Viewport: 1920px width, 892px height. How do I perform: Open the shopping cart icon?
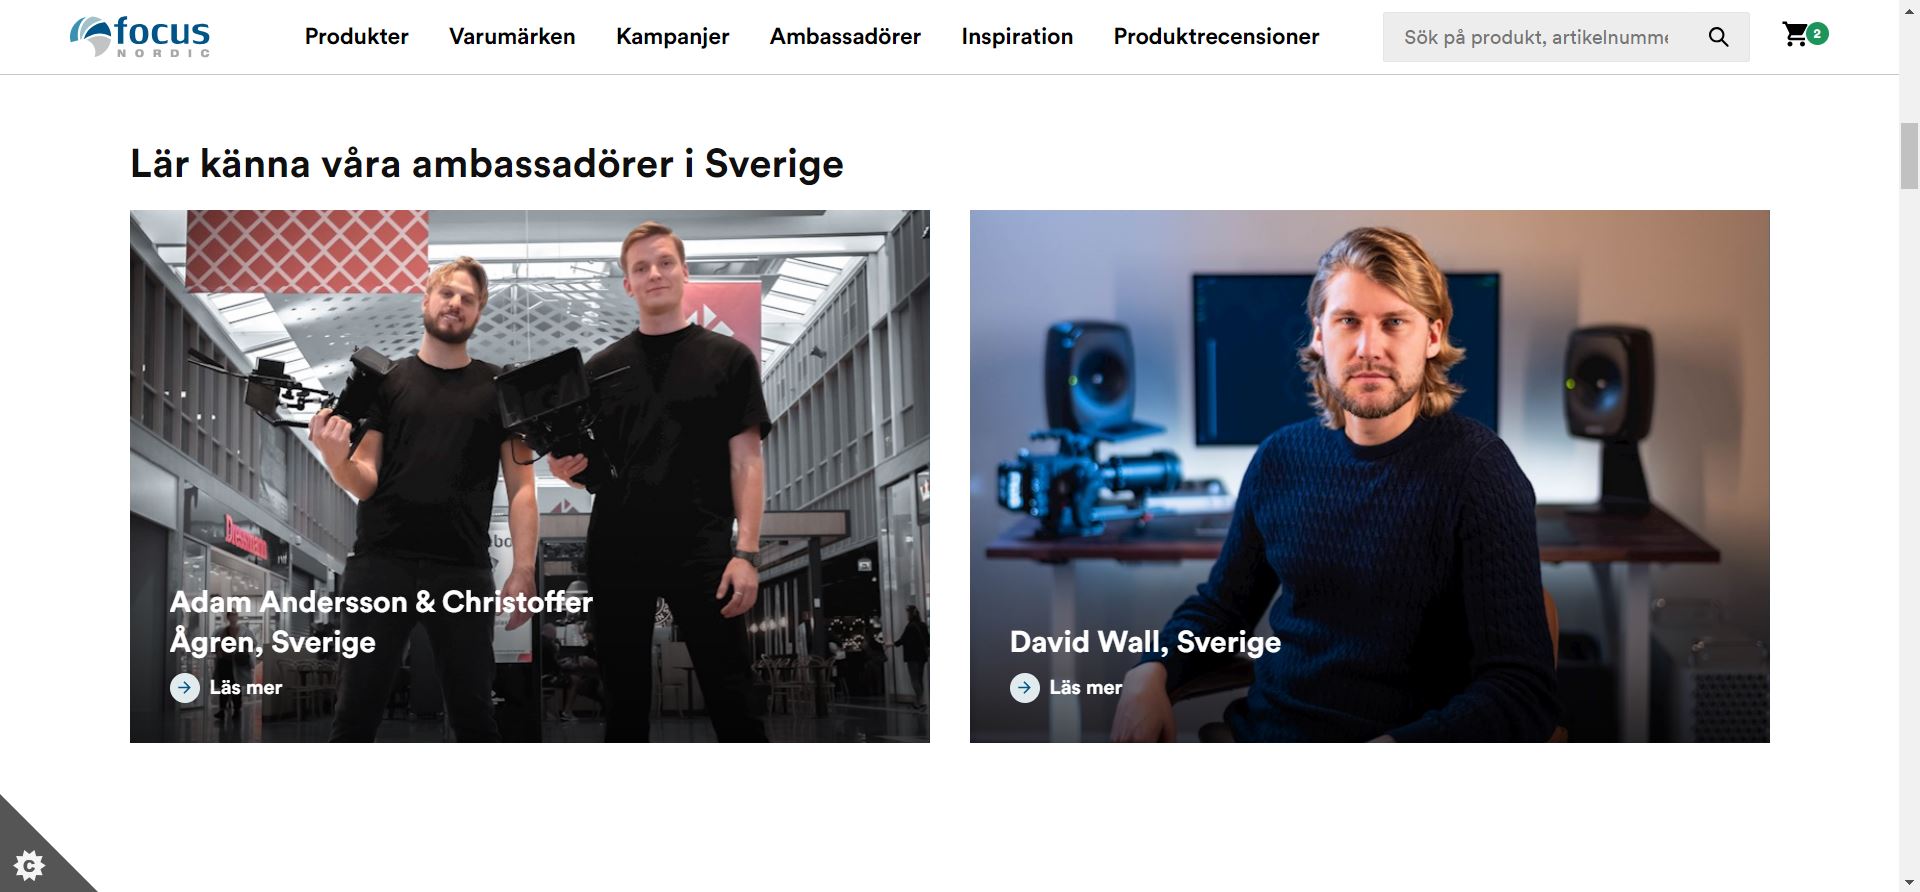click(1795, 35)
